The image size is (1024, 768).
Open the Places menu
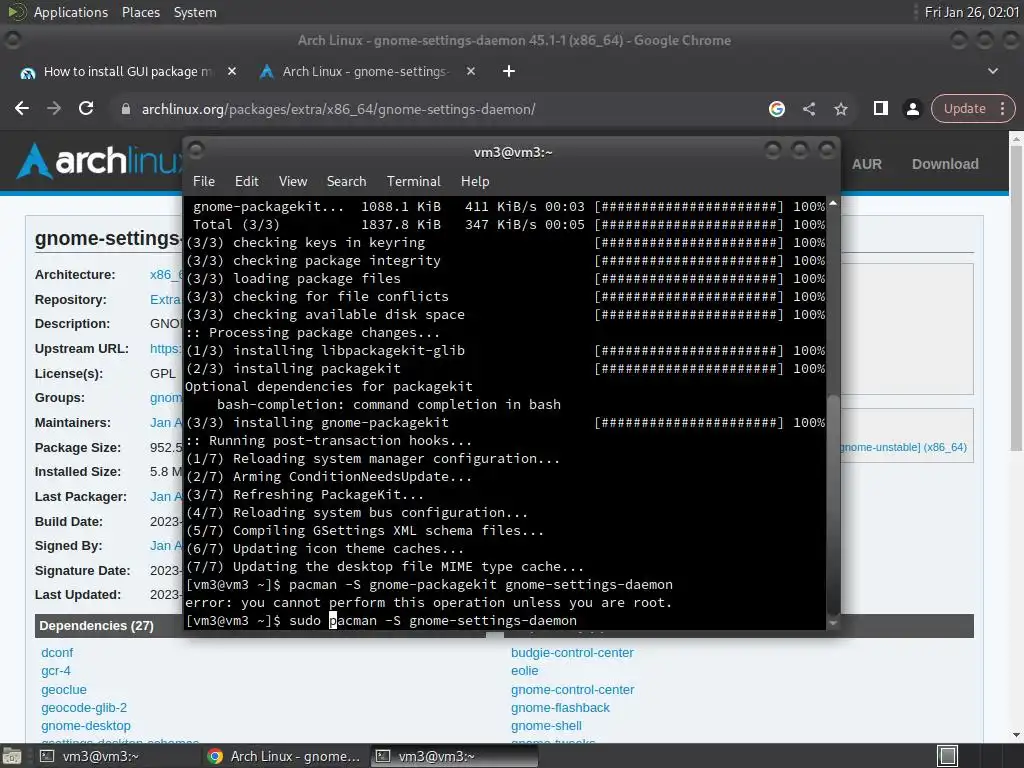140,12
